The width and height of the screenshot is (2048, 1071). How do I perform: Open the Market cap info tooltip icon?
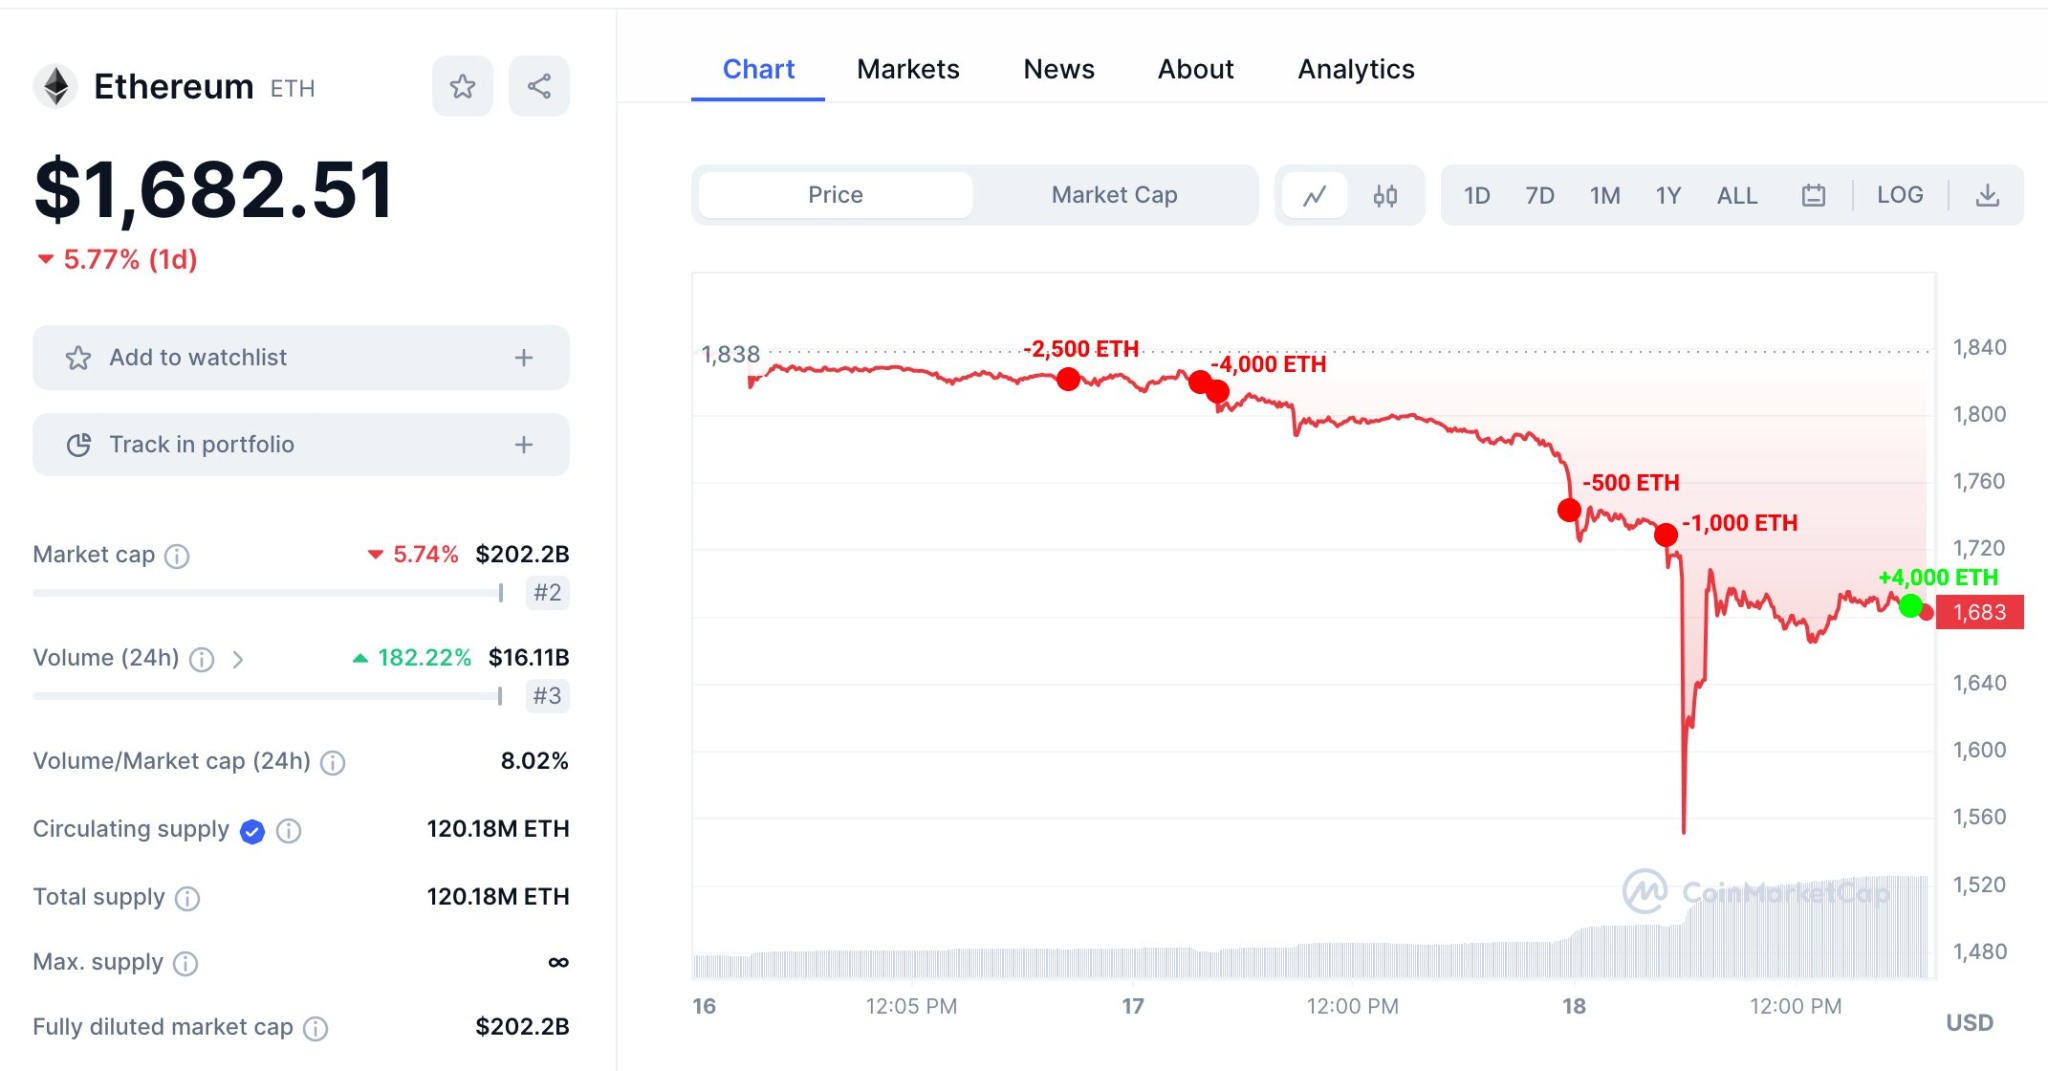pyautogui.click(x=177, y=557)
